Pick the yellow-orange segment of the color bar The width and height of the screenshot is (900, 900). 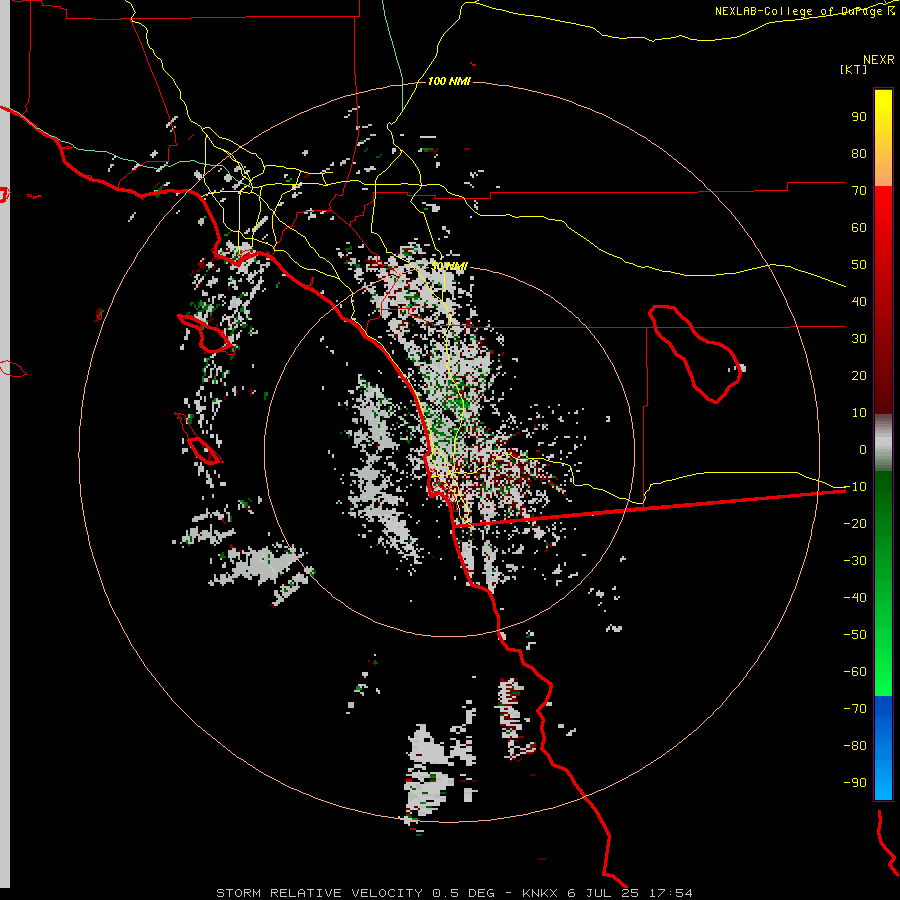883,138
